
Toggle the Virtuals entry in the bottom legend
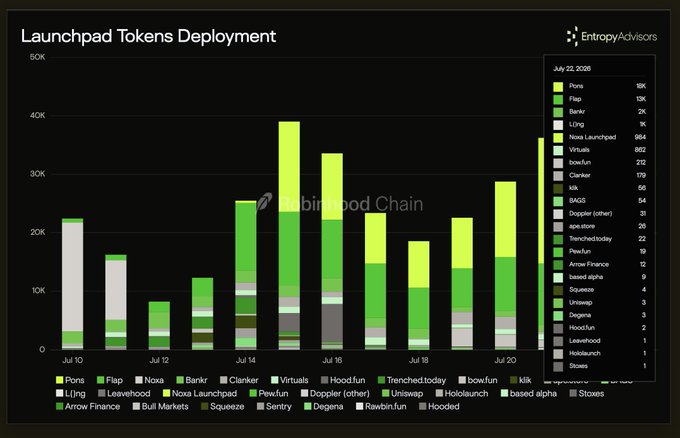click(290, 380)
